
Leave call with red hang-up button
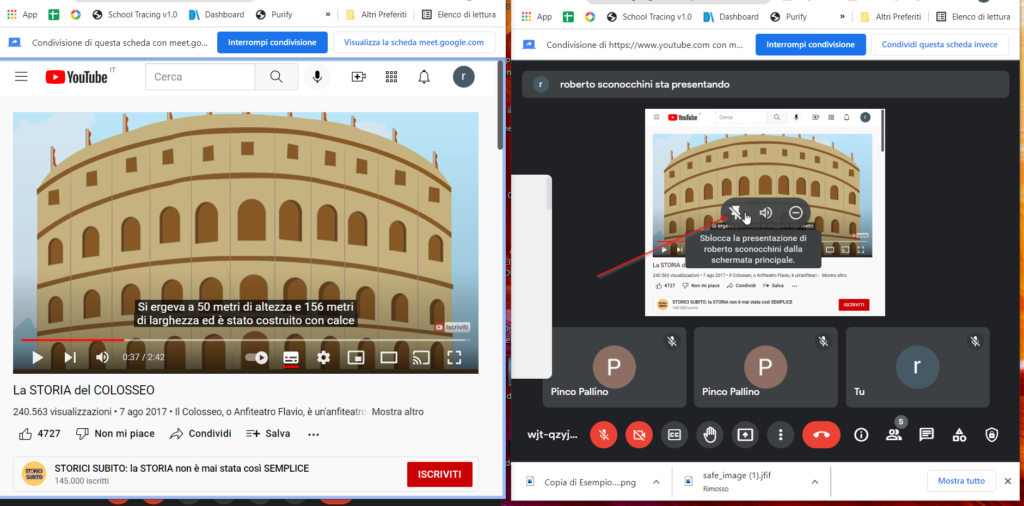coord(822,435)
